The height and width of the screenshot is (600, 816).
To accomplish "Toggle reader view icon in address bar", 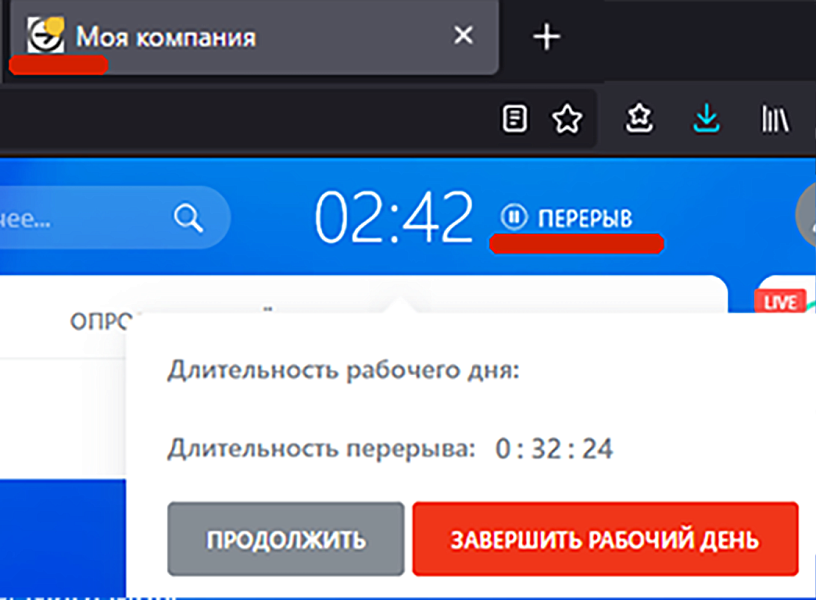I will click(515, 118).
